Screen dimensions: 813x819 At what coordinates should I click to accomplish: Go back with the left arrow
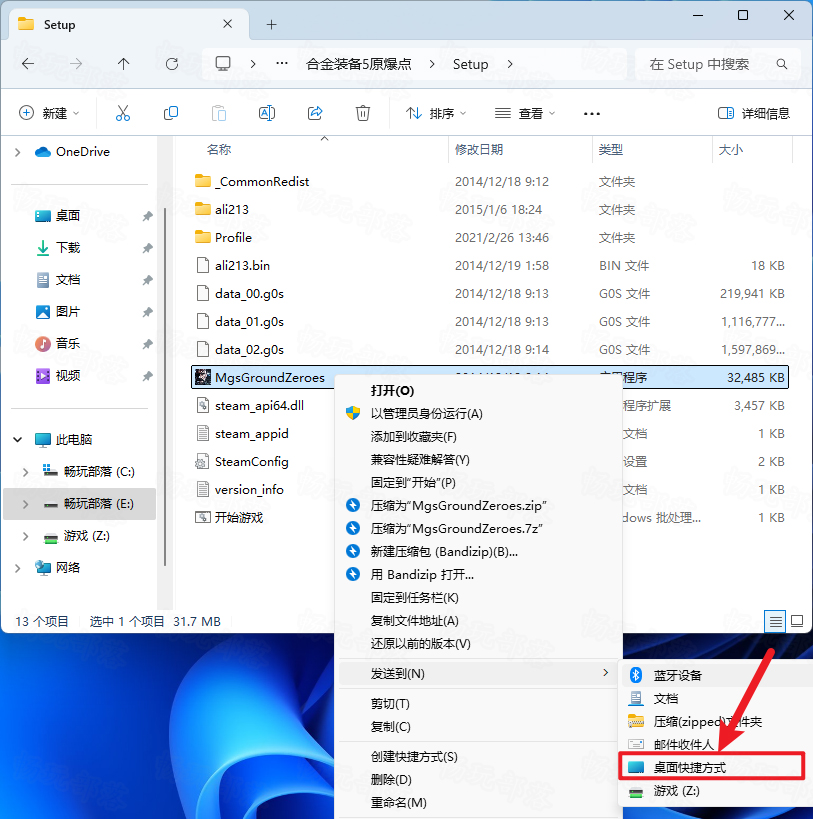pyautogui.click(x=28, y=64)
